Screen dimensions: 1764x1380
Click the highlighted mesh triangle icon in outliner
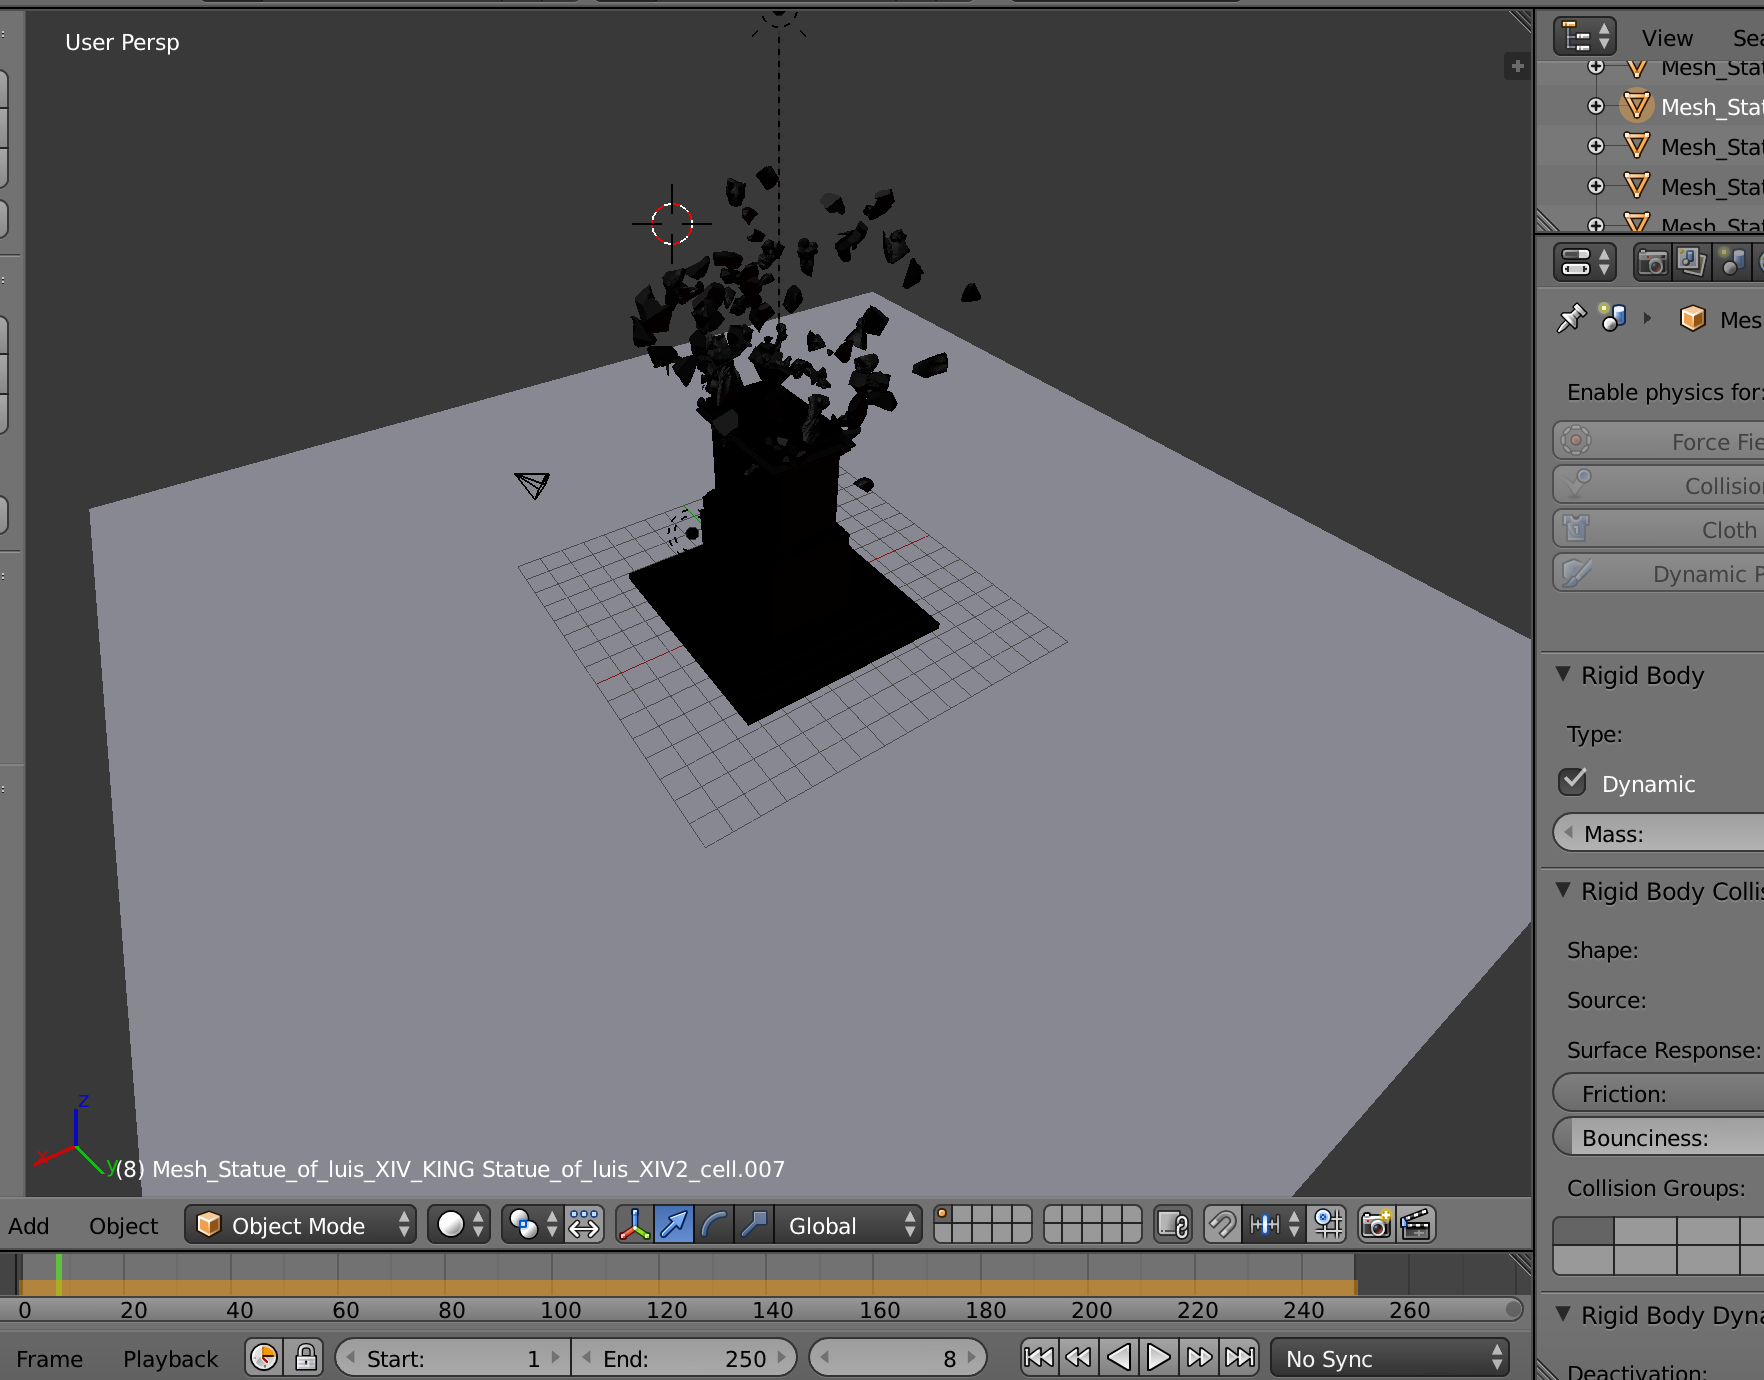pyautogui.click(x=1637, y=106)
